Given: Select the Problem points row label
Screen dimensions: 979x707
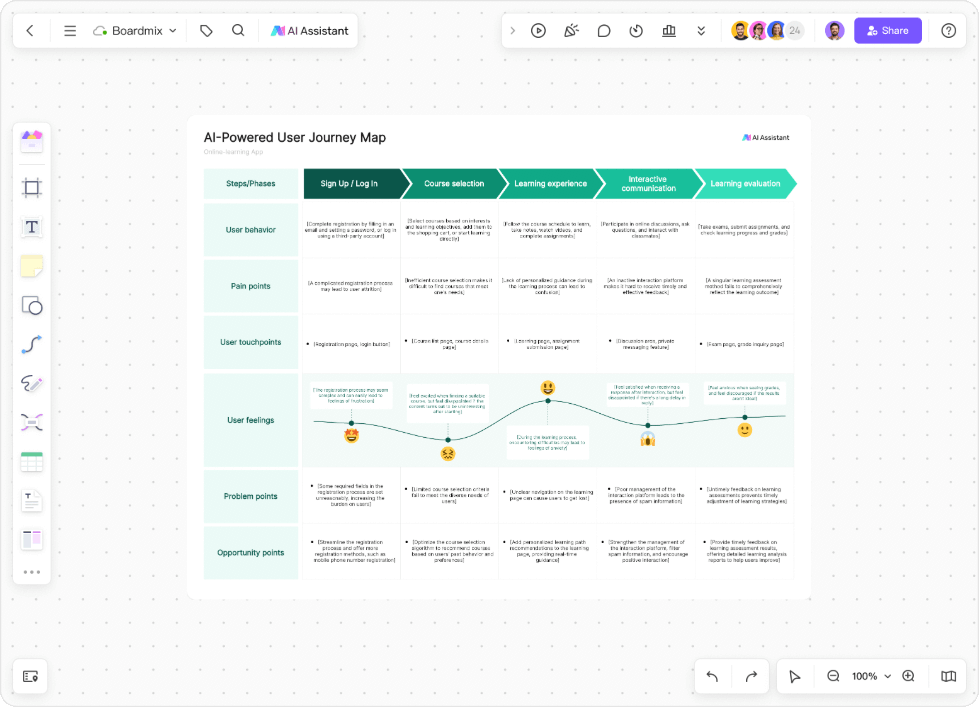Looking at the screenshot, I should [250, 497].
